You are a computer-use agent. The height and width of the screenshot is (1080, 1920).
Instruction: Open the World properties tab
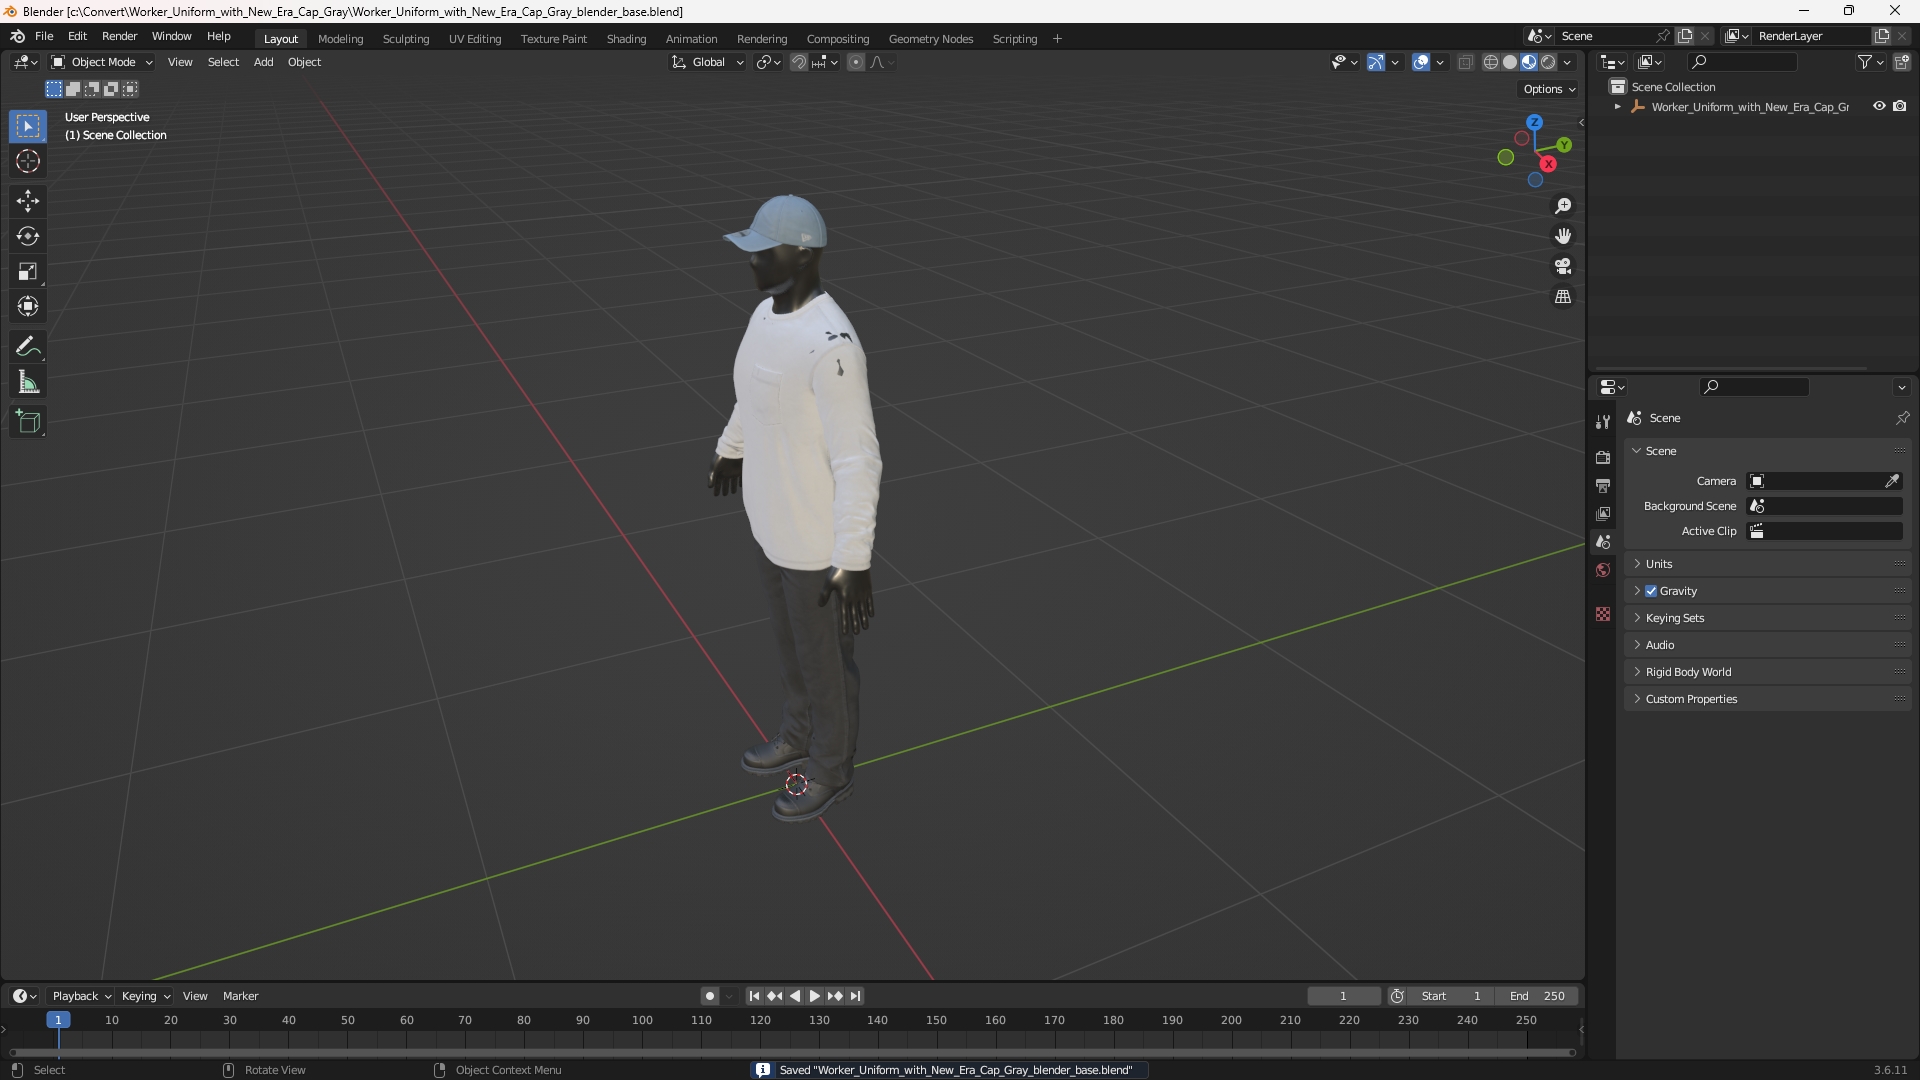click(x=1603, y=570)
